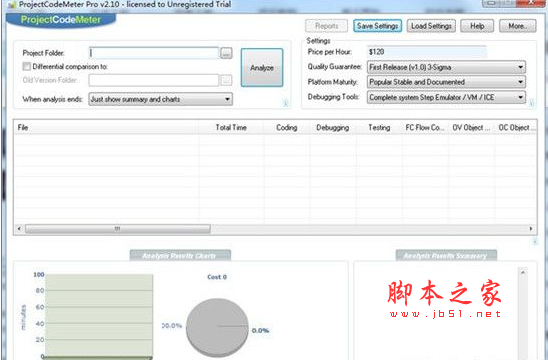Sort by the OV Object column header

click(x=471, y=128)
